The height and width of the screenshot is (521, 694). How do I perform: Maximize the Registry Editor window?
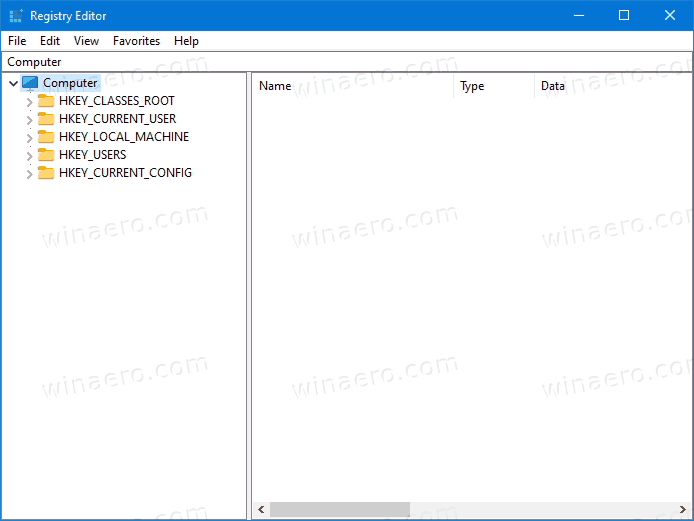click(x=624, y=15)
